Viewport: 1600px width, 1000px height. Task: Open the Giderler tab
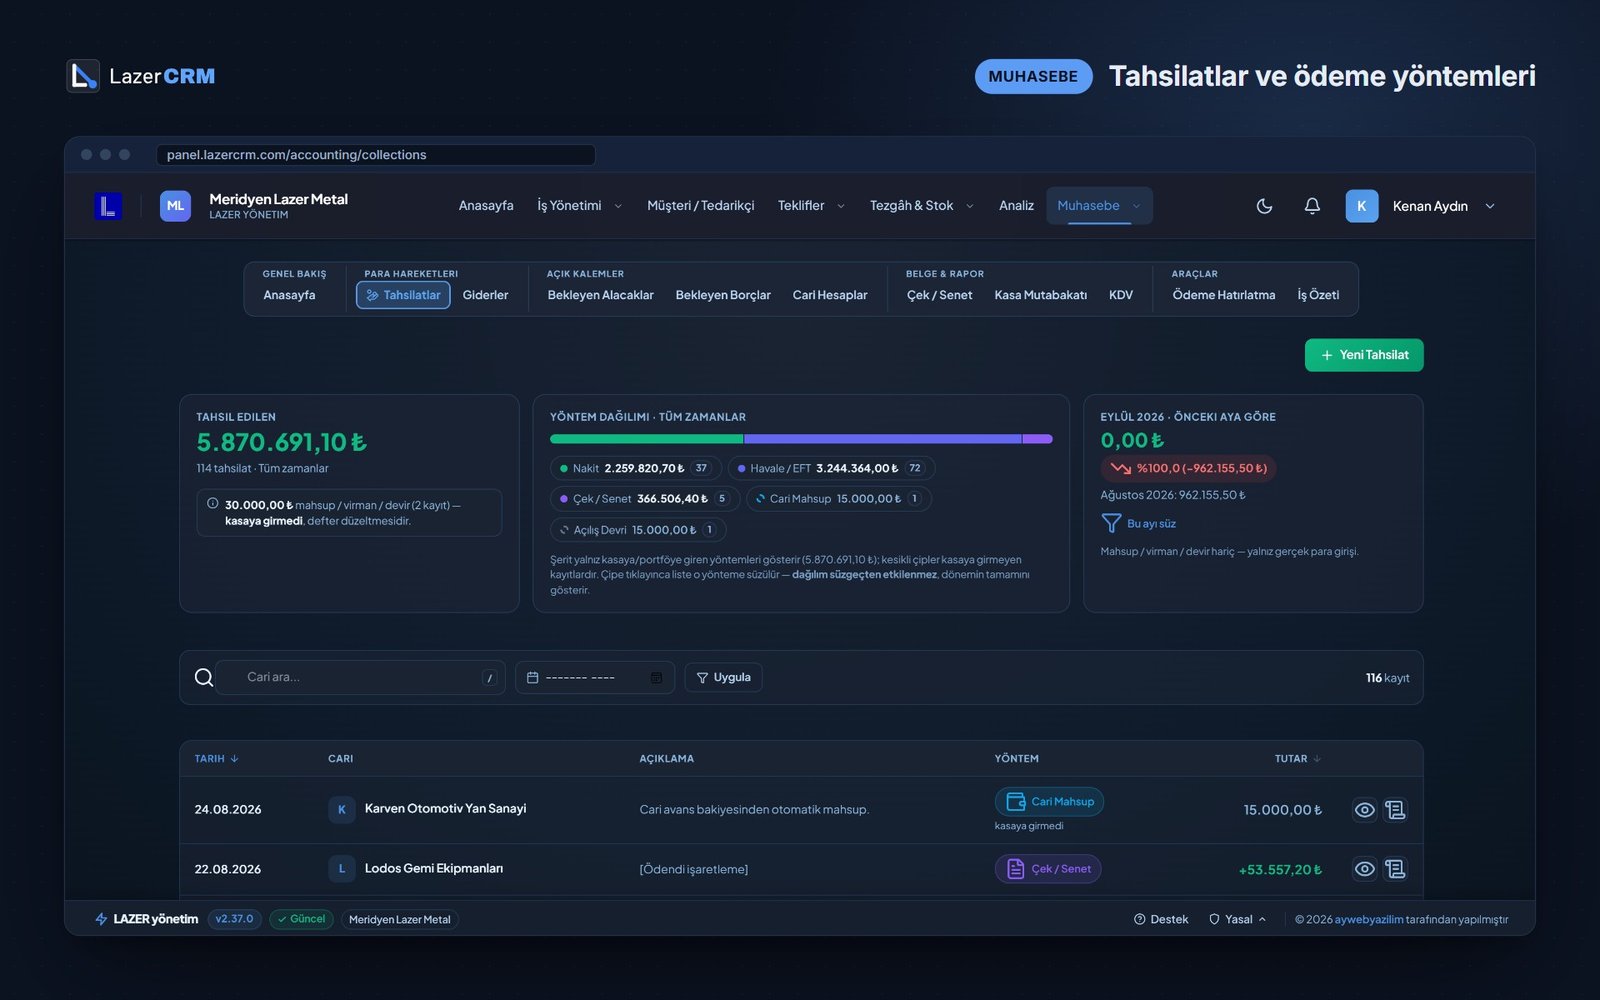[x=485, y=295]
